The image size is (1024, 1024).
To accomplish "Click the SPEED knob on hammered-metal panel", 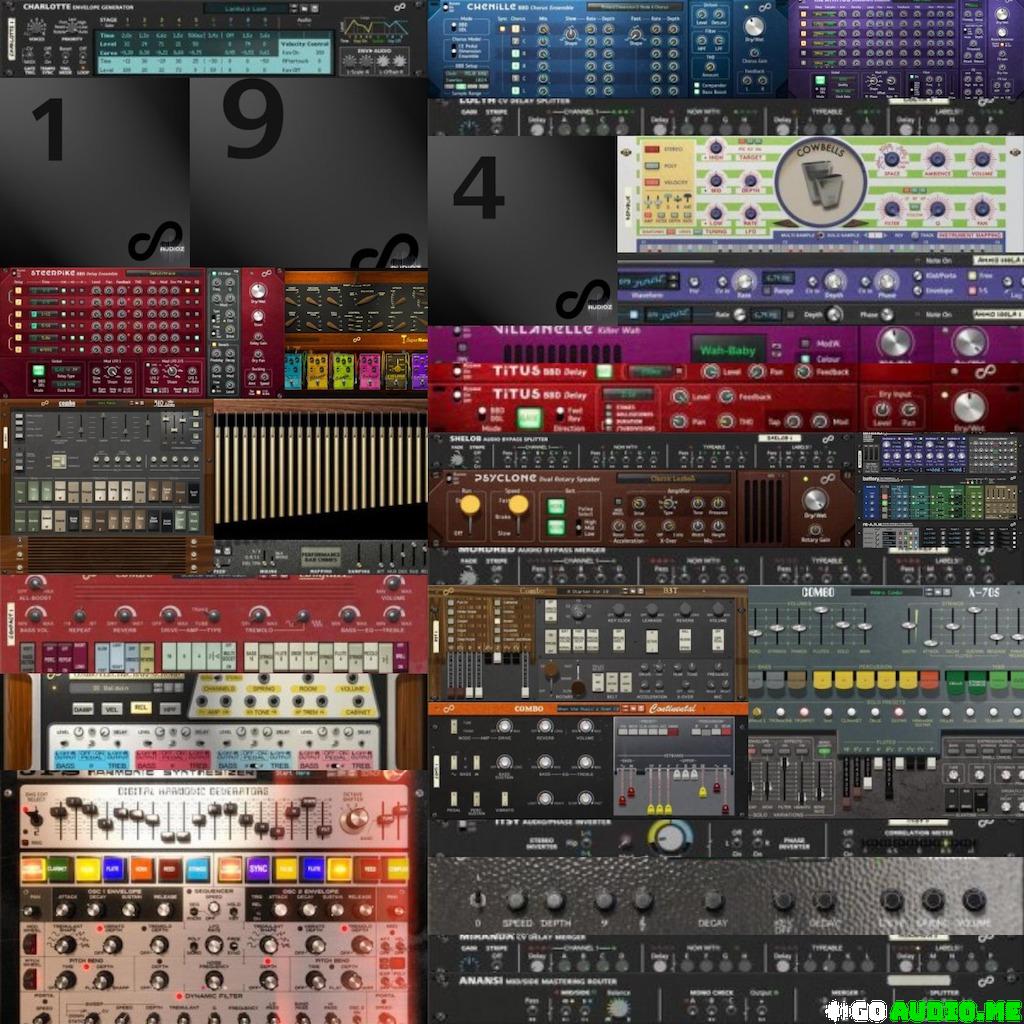I will pos(516,901).
